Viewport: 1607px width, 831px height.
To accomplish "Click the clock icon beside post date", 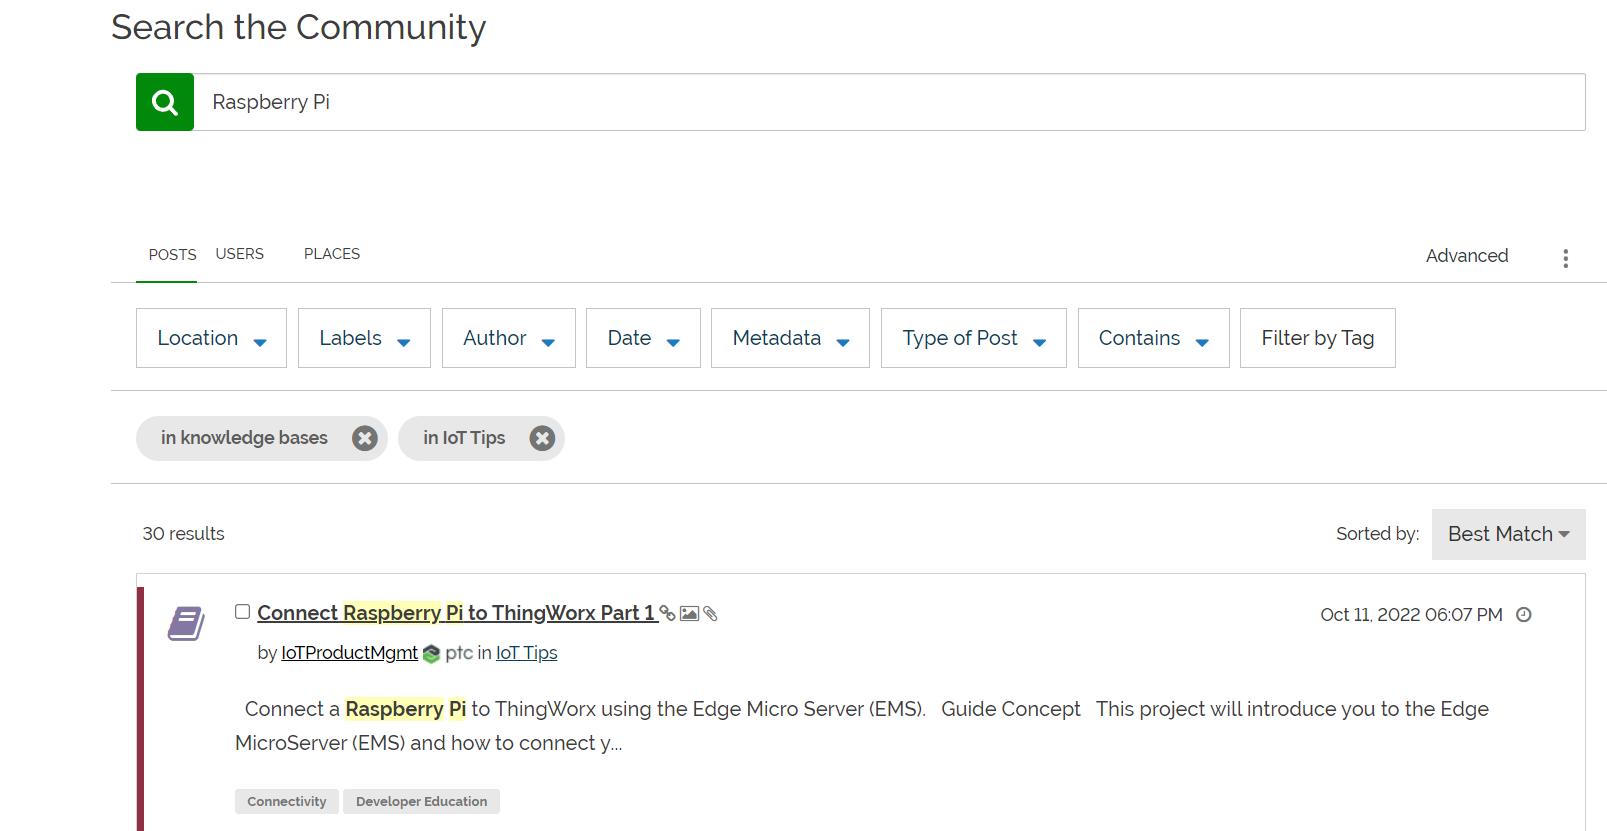I will [1524, 615].
